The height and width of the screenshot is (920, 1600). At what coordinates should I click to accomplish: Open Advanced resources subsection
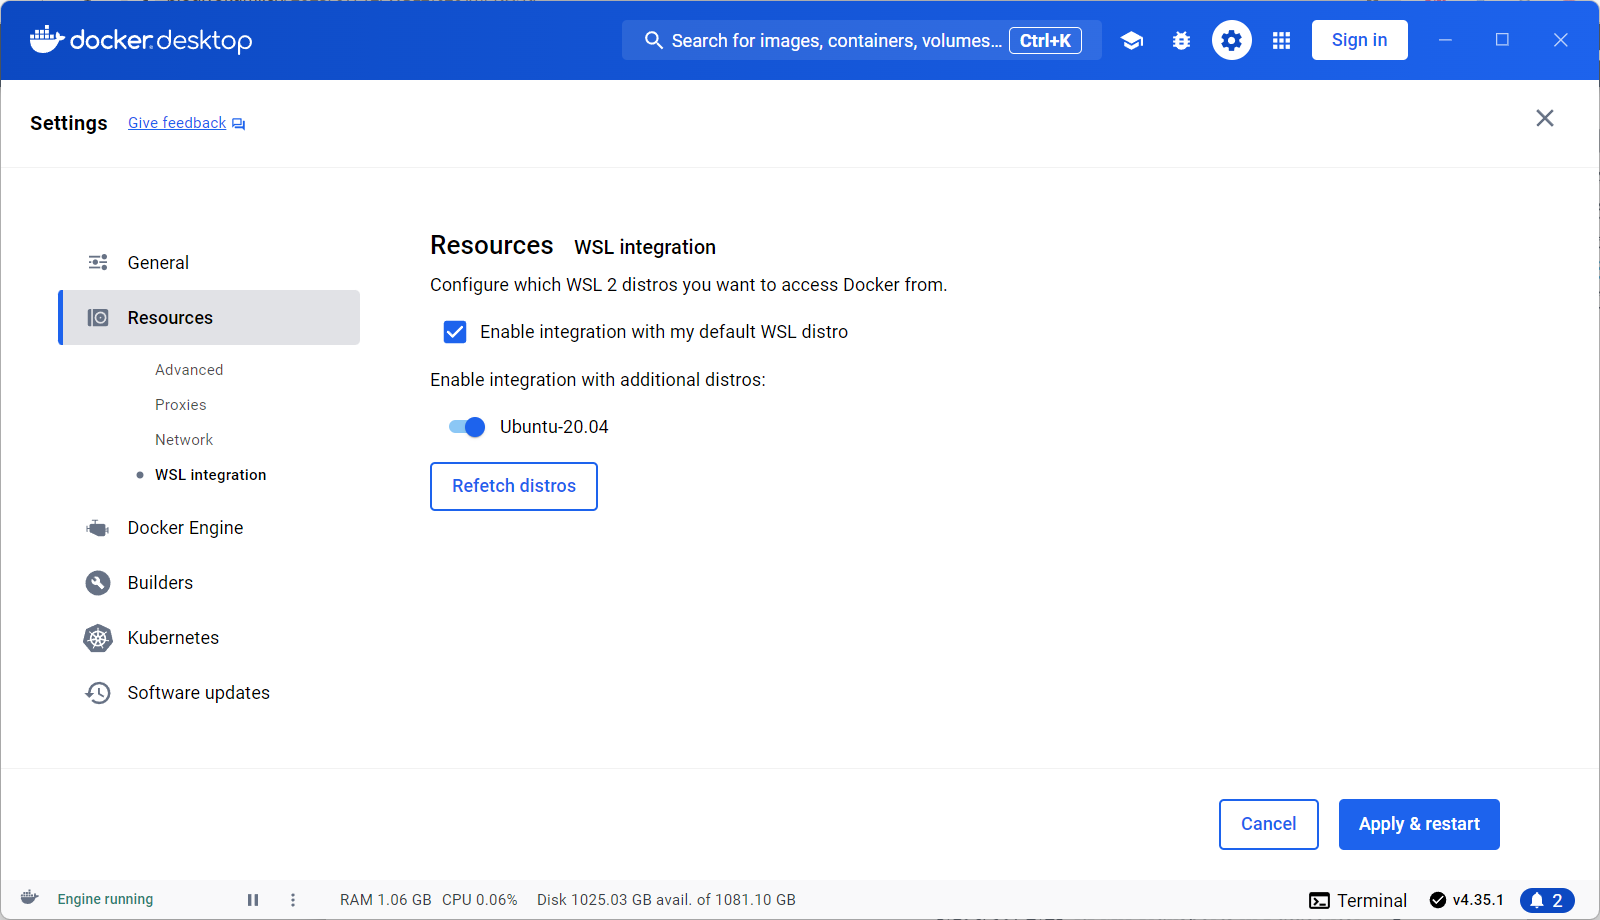189,370
